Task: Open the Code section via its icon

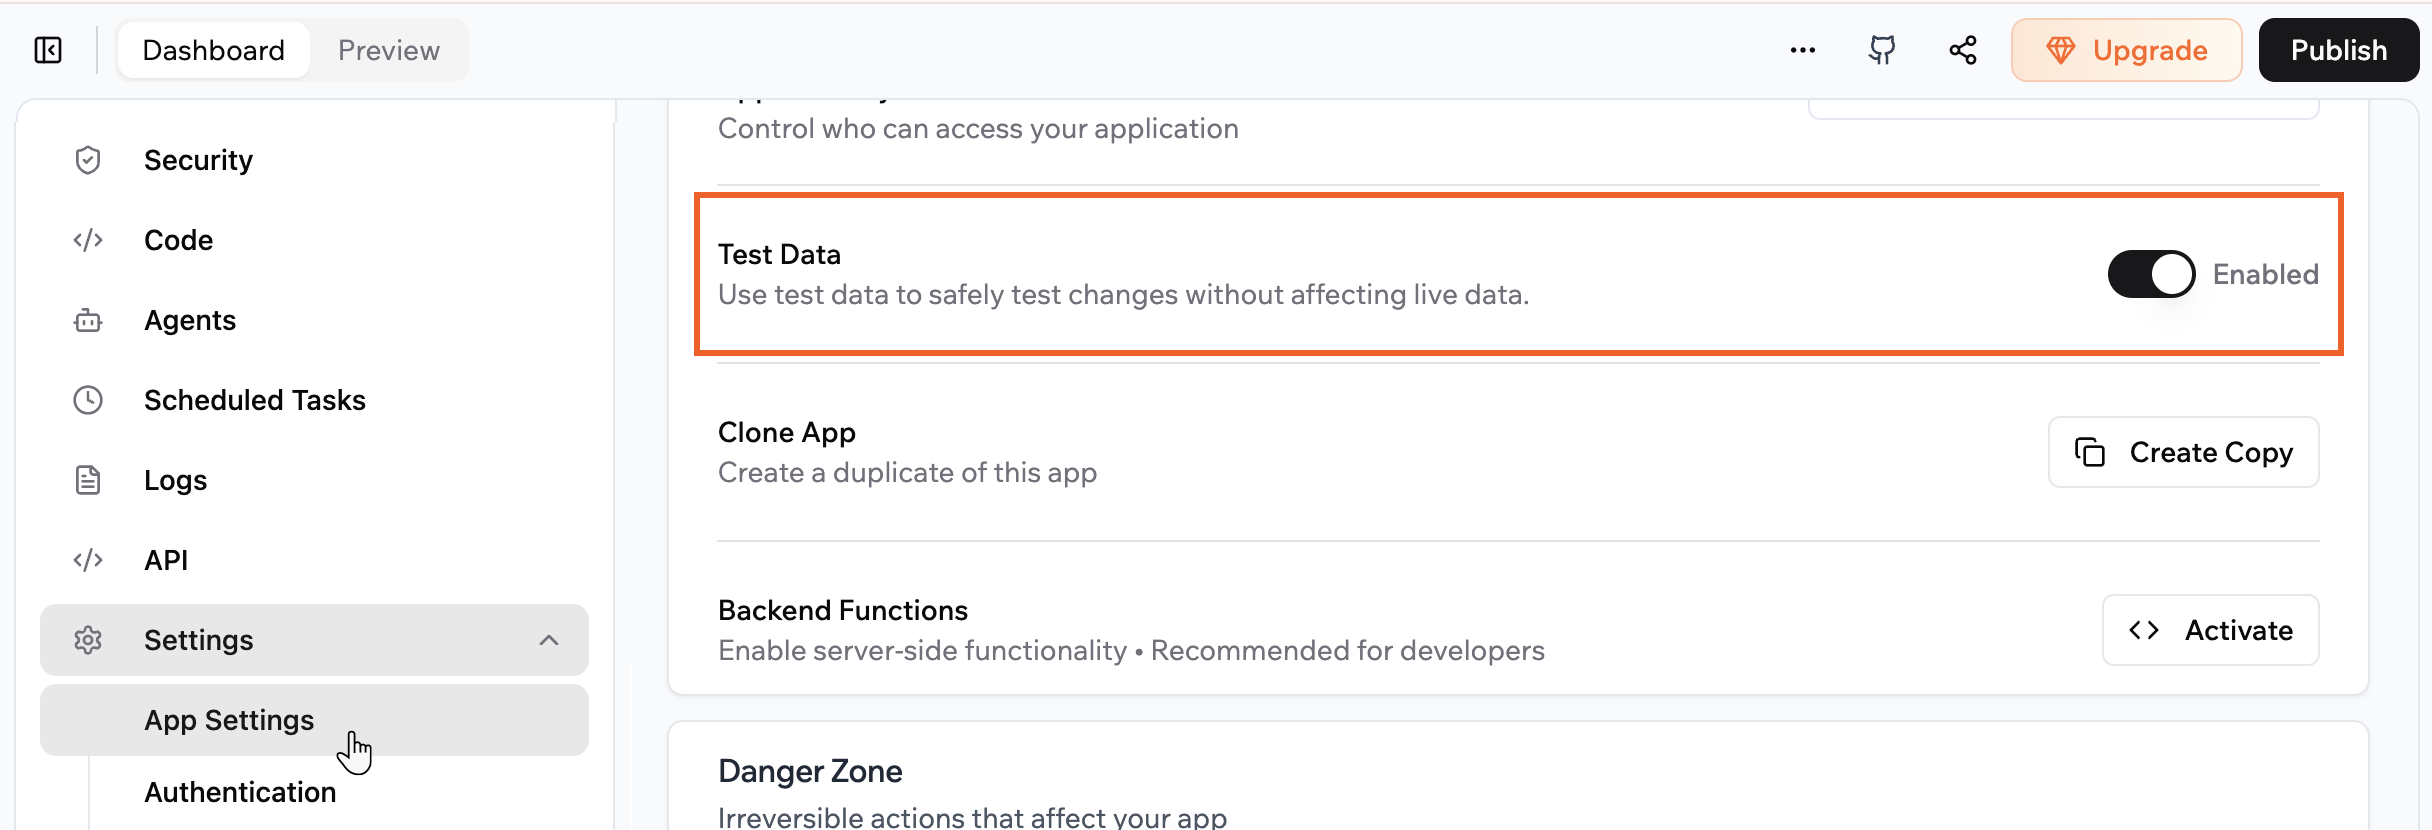Action: coord(88,240)
